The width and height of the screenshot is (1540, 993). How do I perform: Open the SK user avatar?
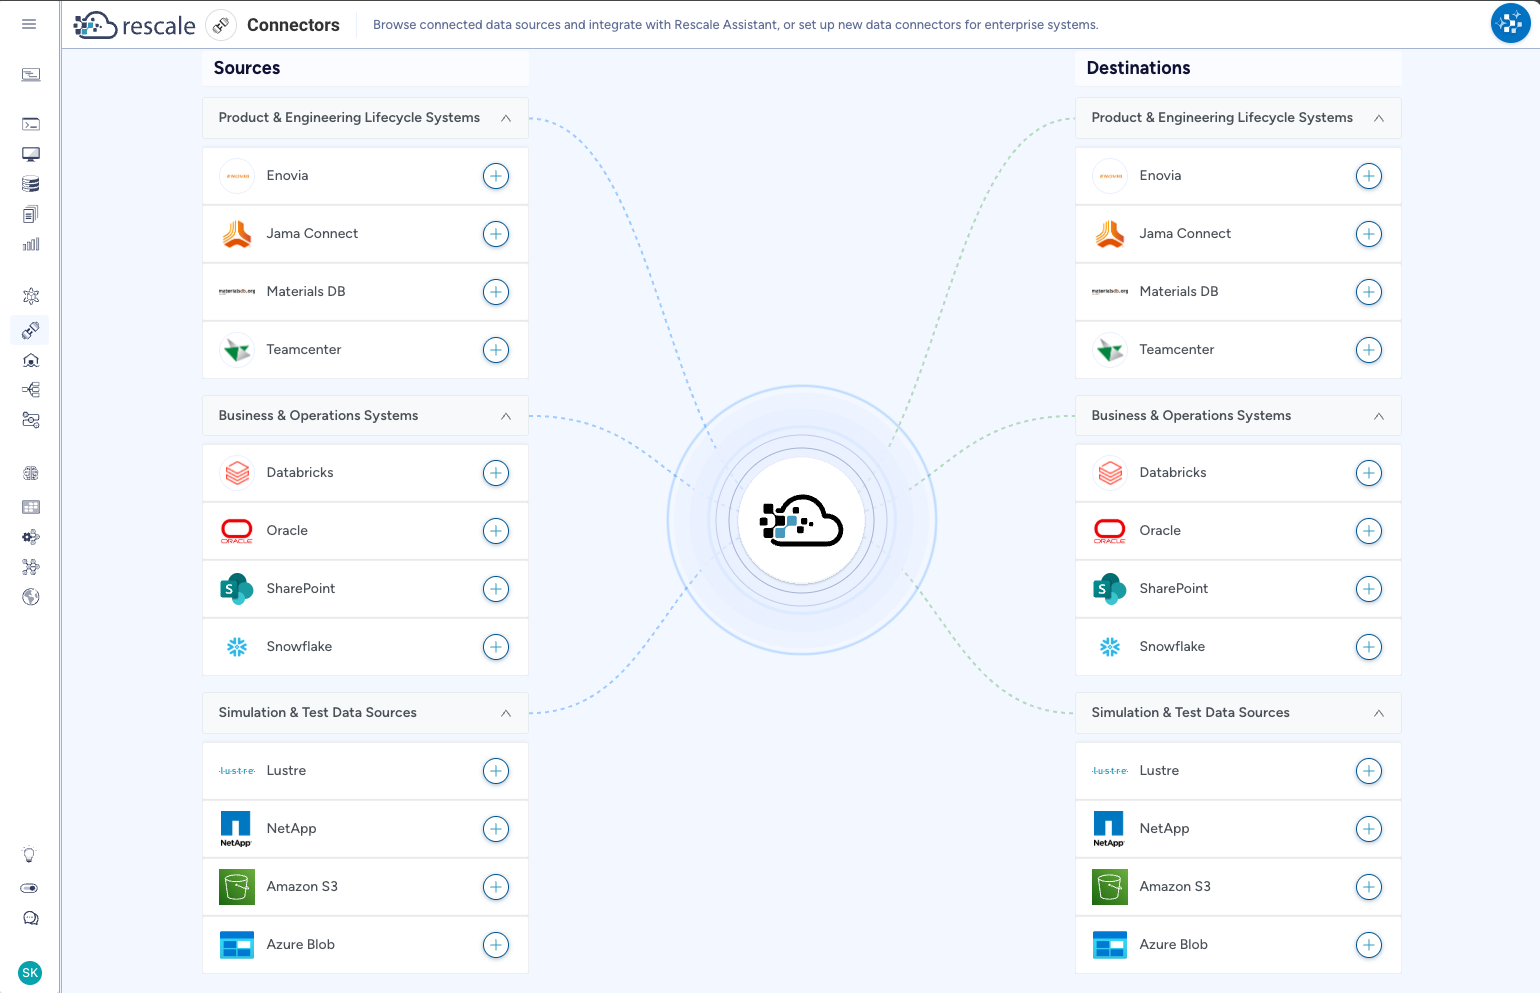30,972
